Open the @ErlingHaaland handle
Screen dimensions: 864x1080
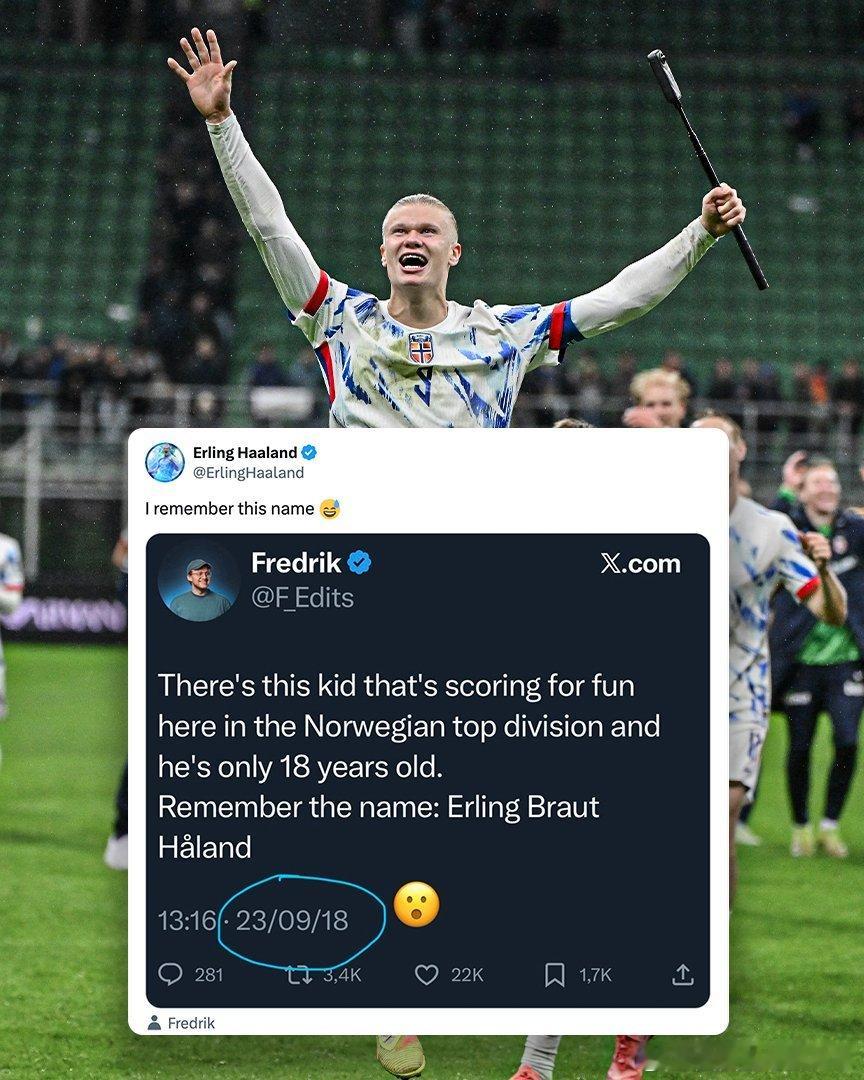(248, 472)
